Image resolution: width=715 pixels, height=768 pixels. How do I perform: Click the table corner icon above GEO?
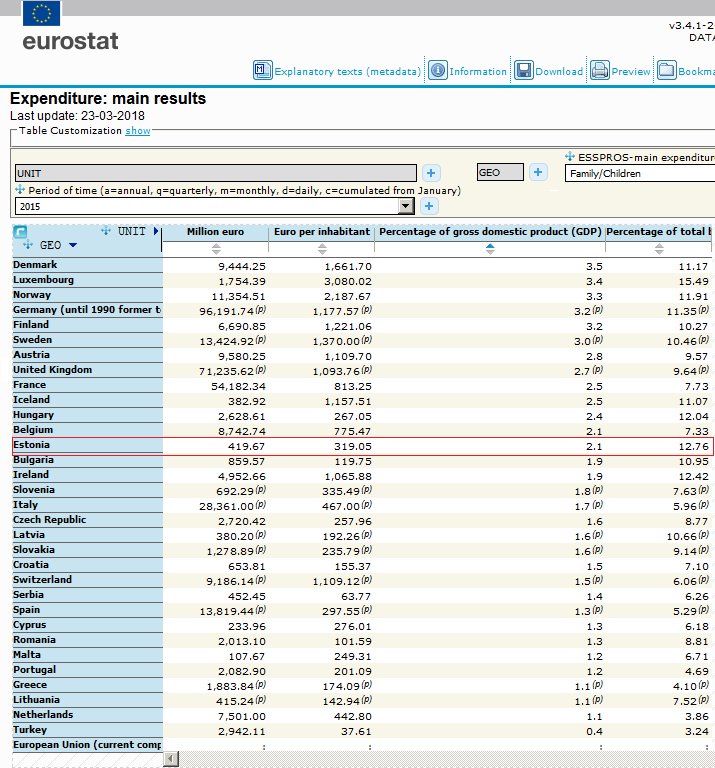[x=20, y=232]
